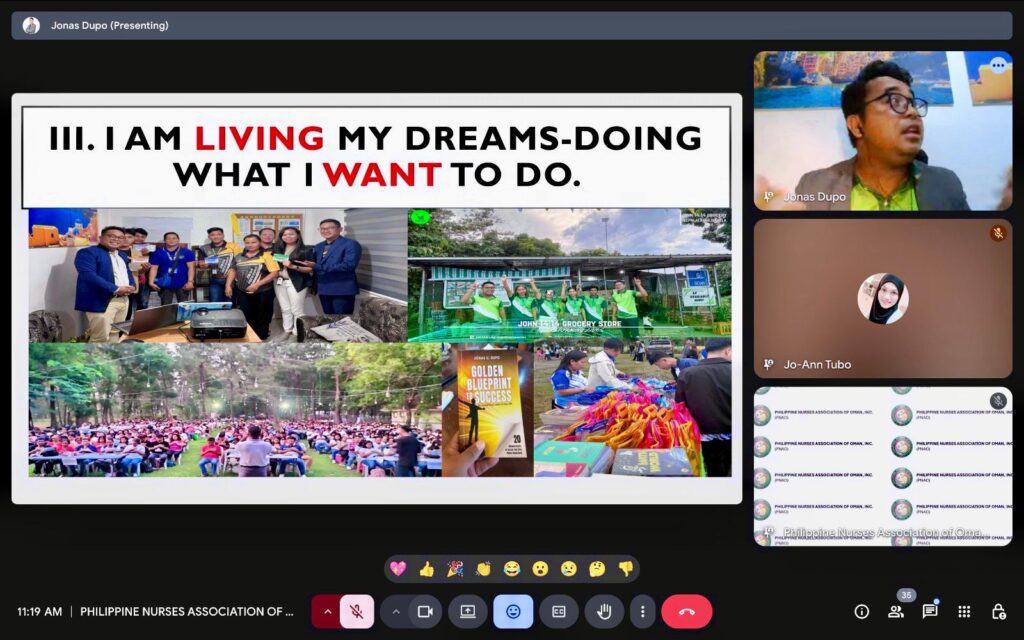Open the in-call chat panel
Viewport: 1024px width, 640px height.
(x=930, y=611)
